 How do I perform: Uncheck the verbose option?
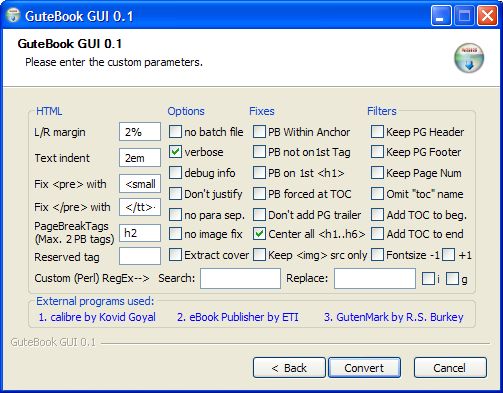[175, 152]
